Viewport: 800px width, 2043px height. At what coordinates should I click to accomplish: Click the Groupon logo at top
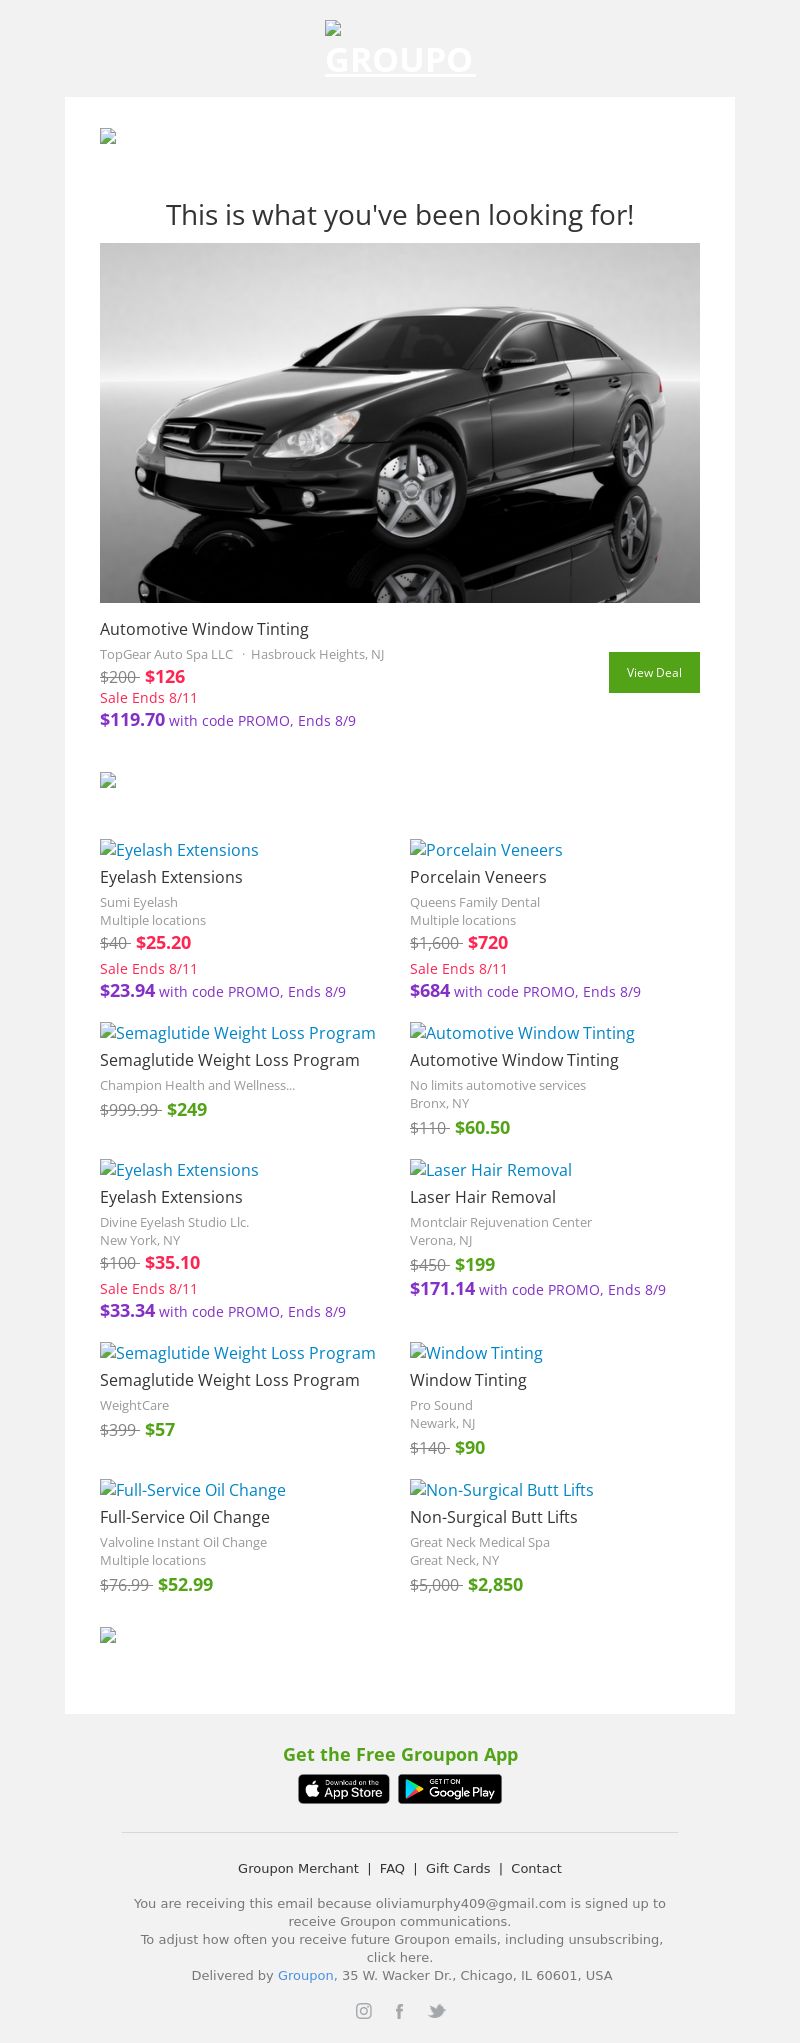coord(400,50)
